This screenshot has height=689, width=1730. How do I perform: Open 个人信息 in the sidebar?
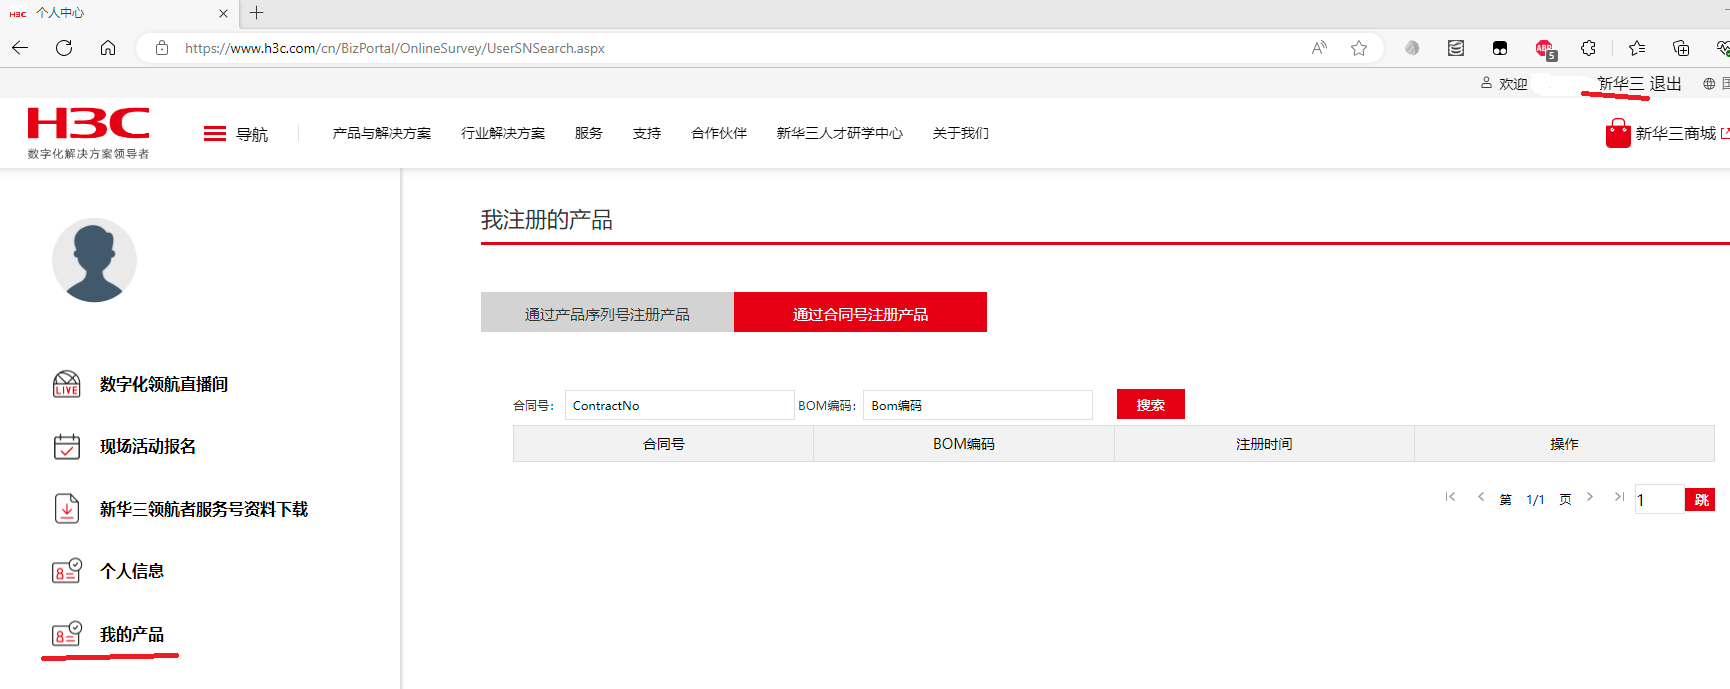pos(131,571)
